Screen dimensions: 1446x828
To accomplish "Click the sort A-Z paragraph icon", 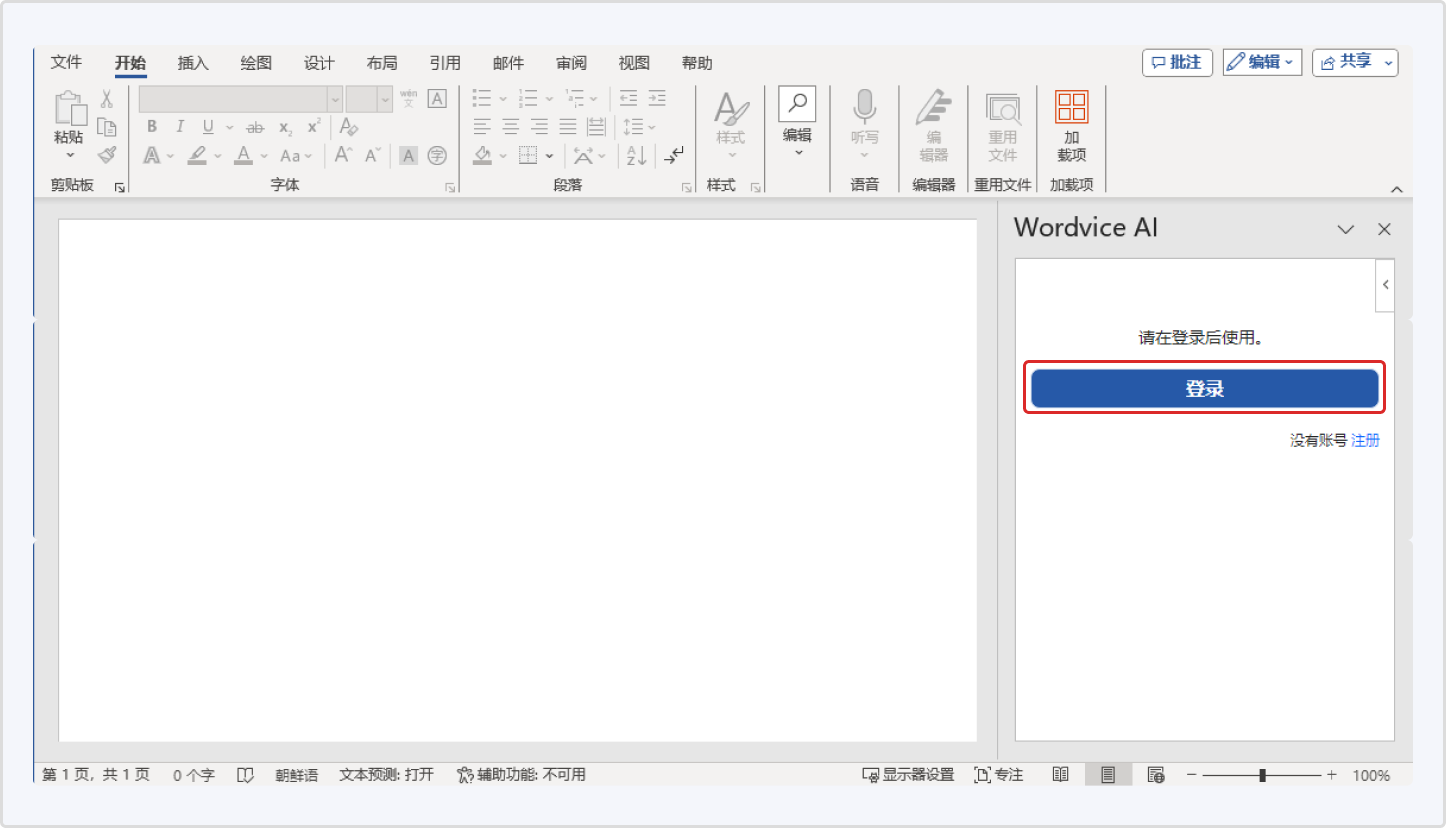I will pyautogui.click(x=636, y=155).
